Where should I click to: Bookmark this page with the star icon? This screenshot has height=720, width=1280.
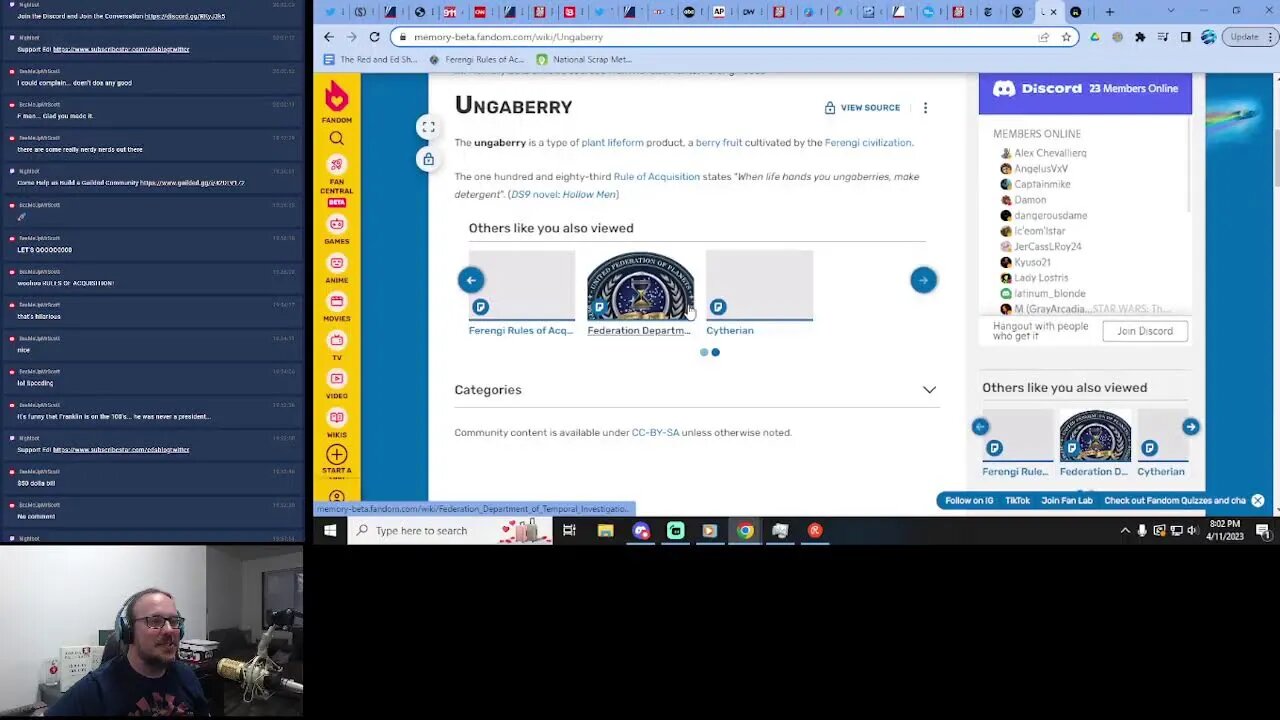1066,37
